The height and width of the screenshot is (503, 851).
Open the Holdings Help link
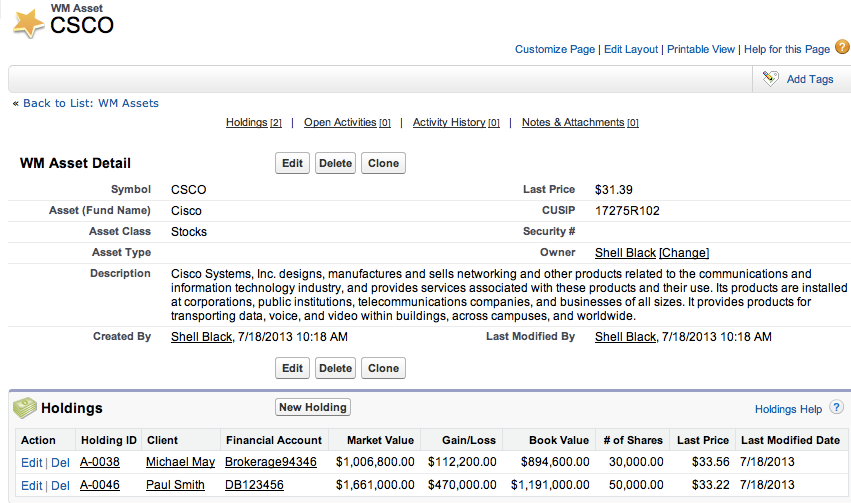pos(788,409)
